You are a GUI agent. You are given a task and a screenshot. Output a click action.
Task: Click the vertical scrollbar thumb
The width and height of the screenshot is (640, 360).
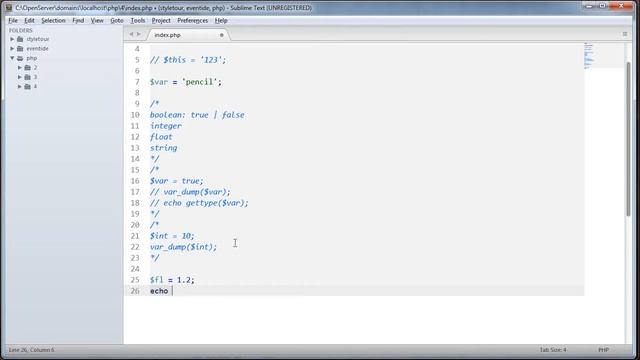[x=628, y=139]
